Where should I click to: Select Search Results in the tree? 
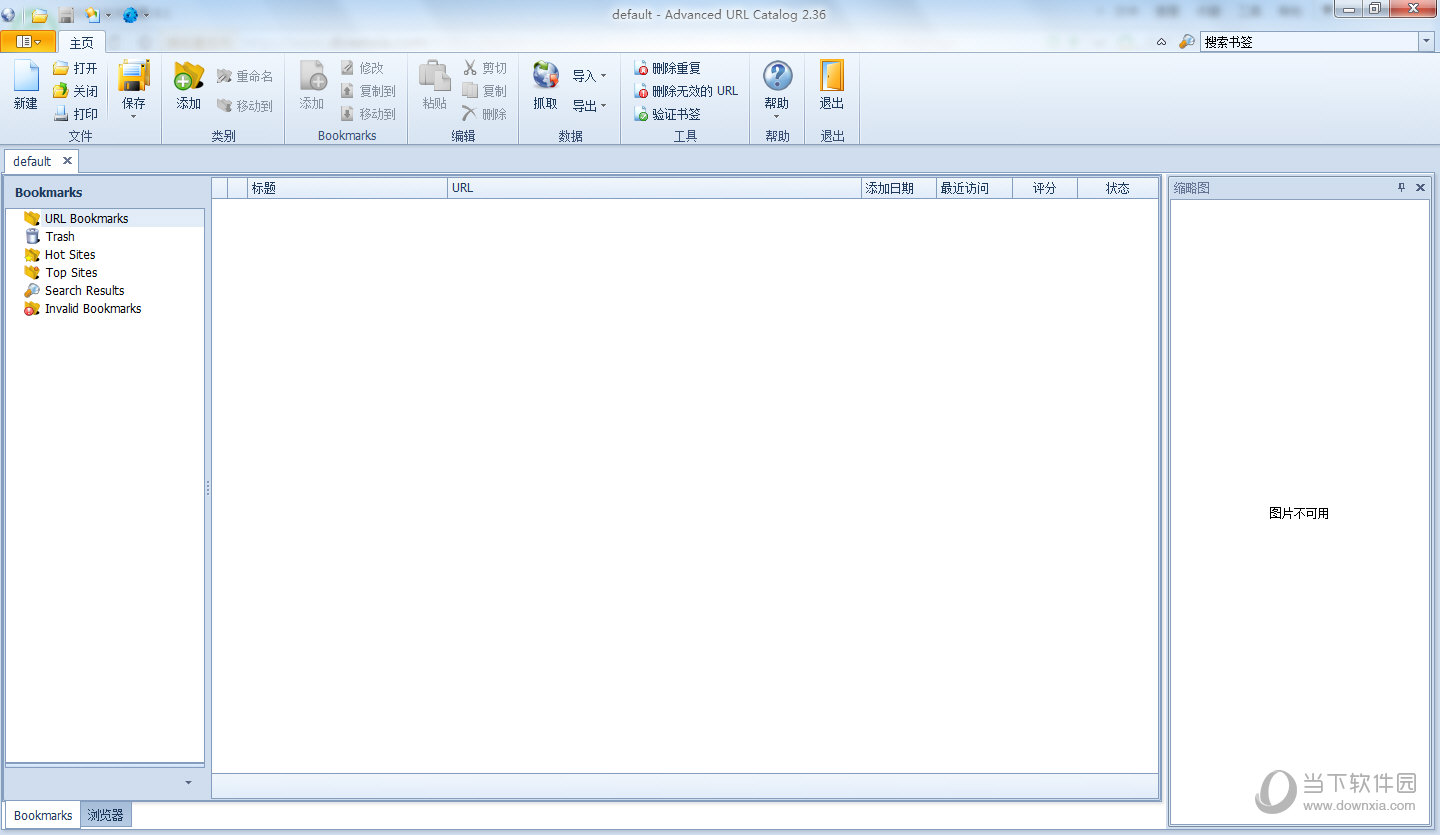pyautogui.click(x=84, y=290)
